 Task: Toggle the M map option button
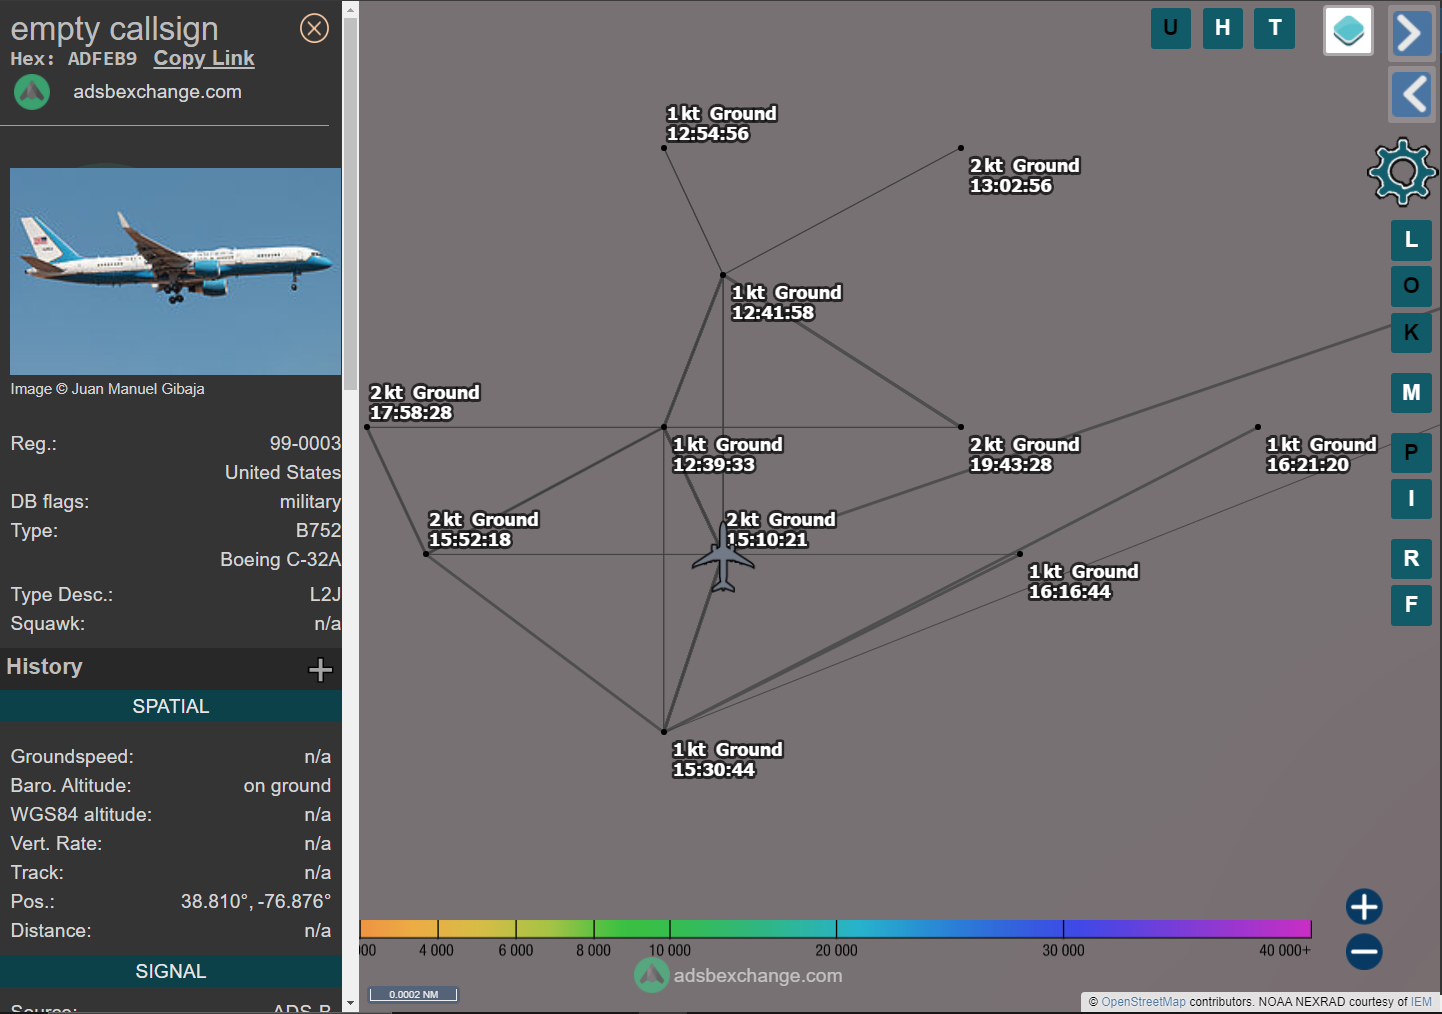pyautogui.click(x=1411, y=393)
